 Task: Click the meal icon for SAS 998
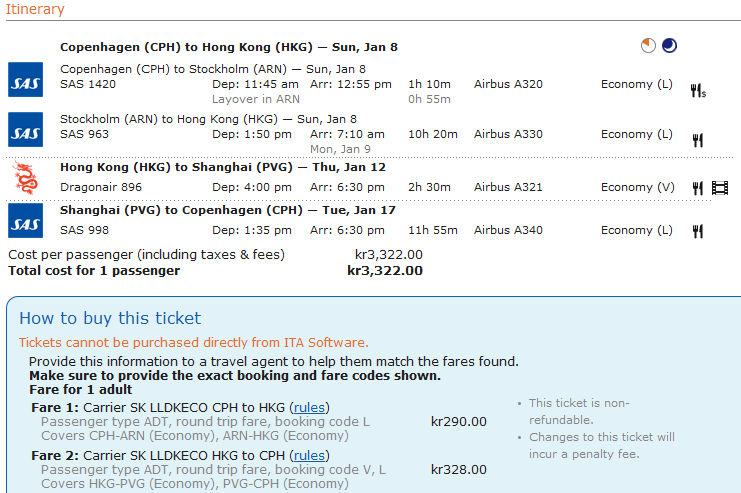[698, 231]
